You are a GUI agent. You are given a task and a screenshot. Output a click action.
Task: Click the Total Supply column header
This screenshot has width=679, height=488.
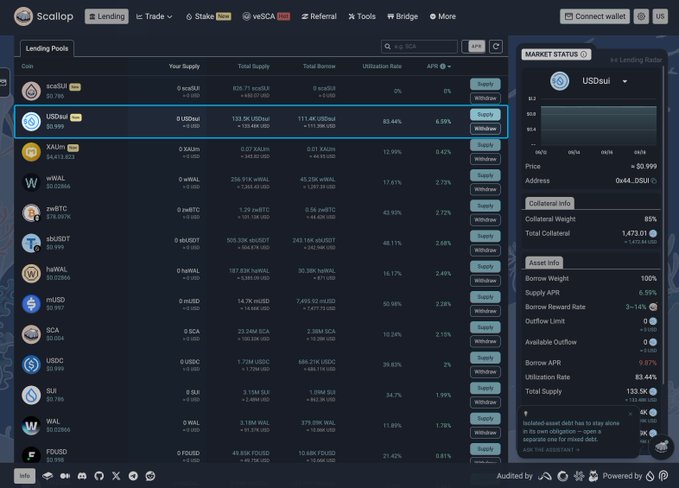253,66
